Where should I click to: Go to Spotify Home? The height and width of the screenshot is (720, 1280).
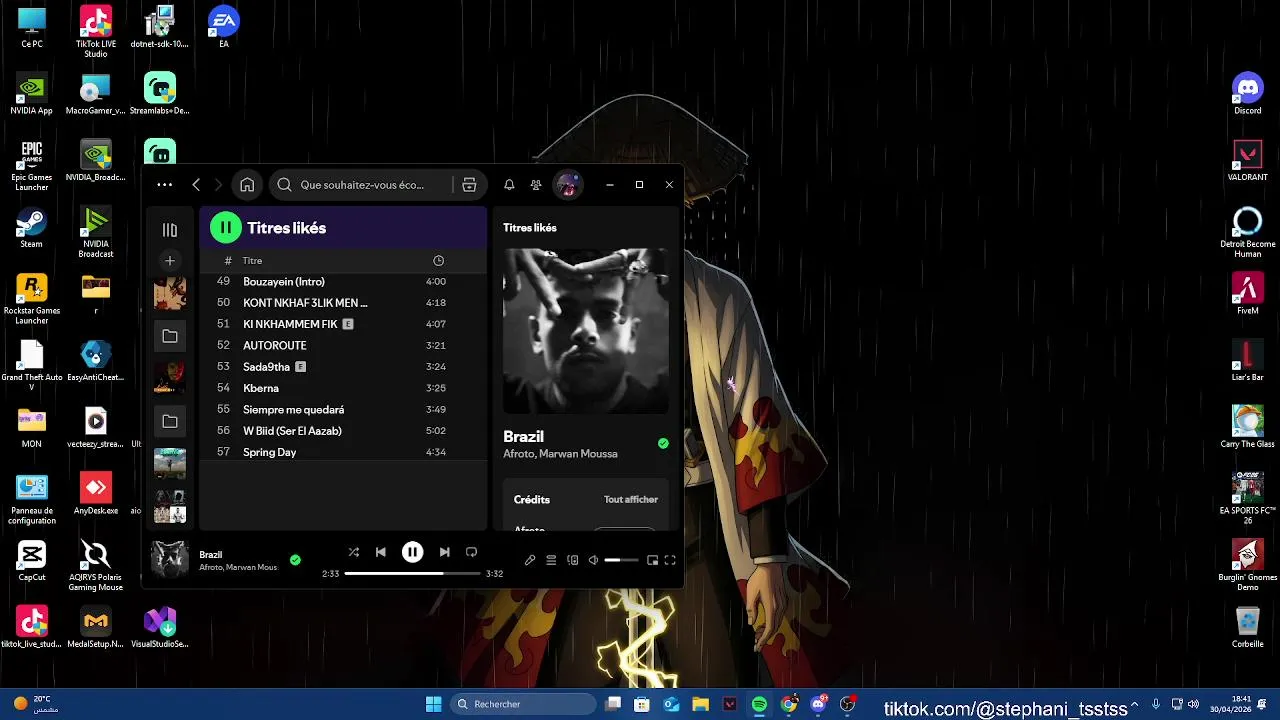247,185
